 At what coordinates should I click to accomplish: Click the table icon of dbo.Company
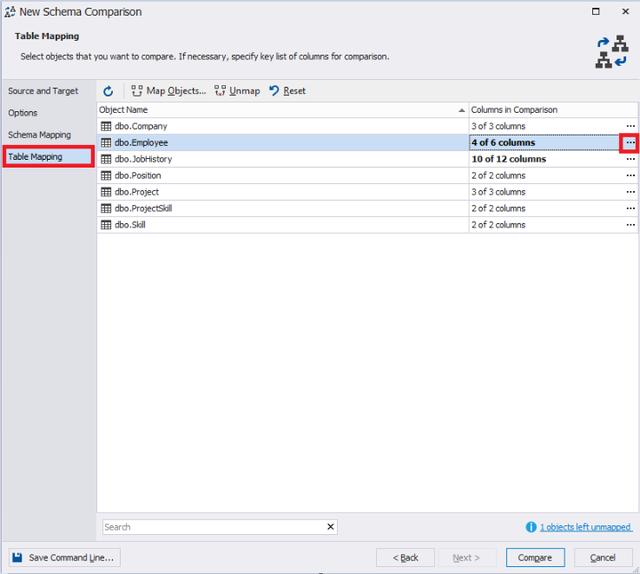pos(106,126)
